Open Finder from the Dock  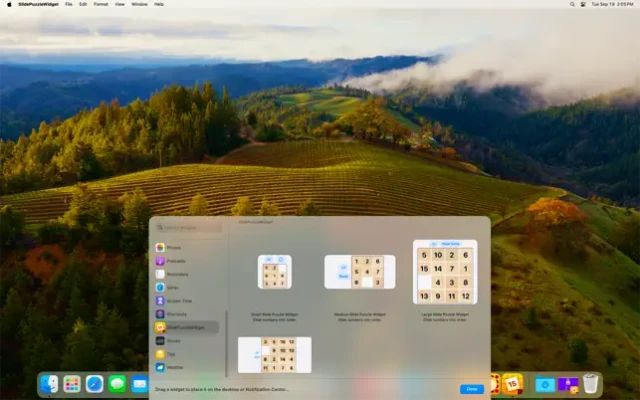point(49,384)
